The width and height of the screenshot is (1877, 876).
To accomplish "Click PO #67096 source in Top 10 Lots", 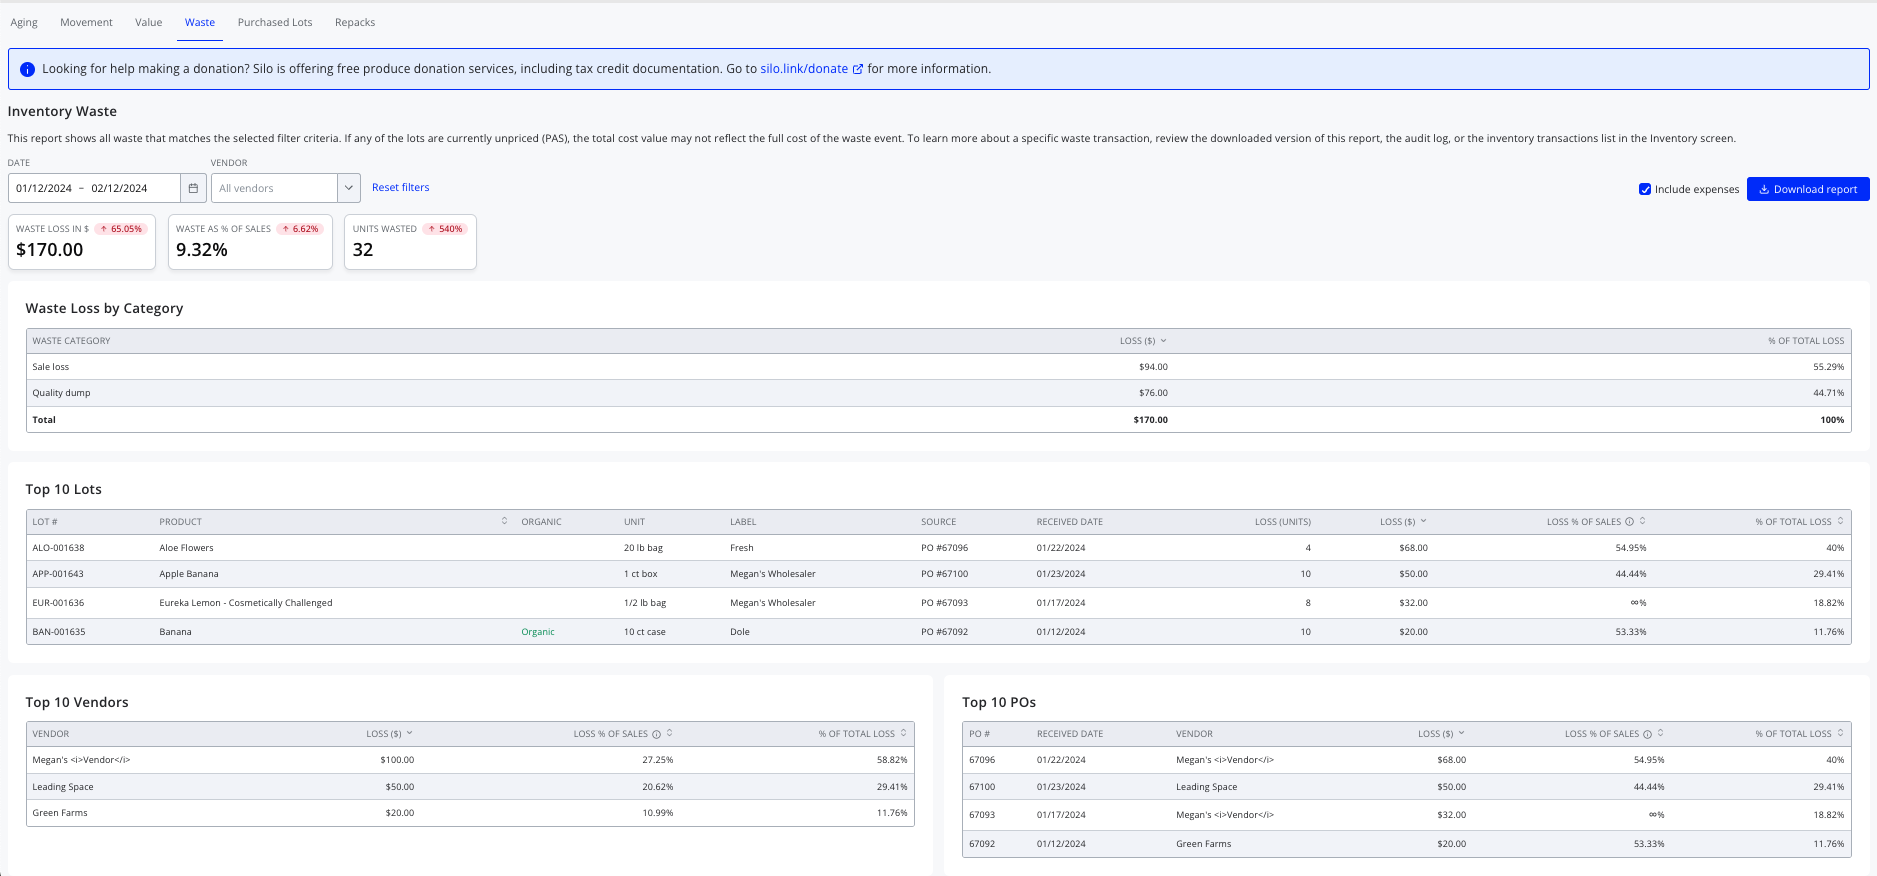I will click(944, 548).
